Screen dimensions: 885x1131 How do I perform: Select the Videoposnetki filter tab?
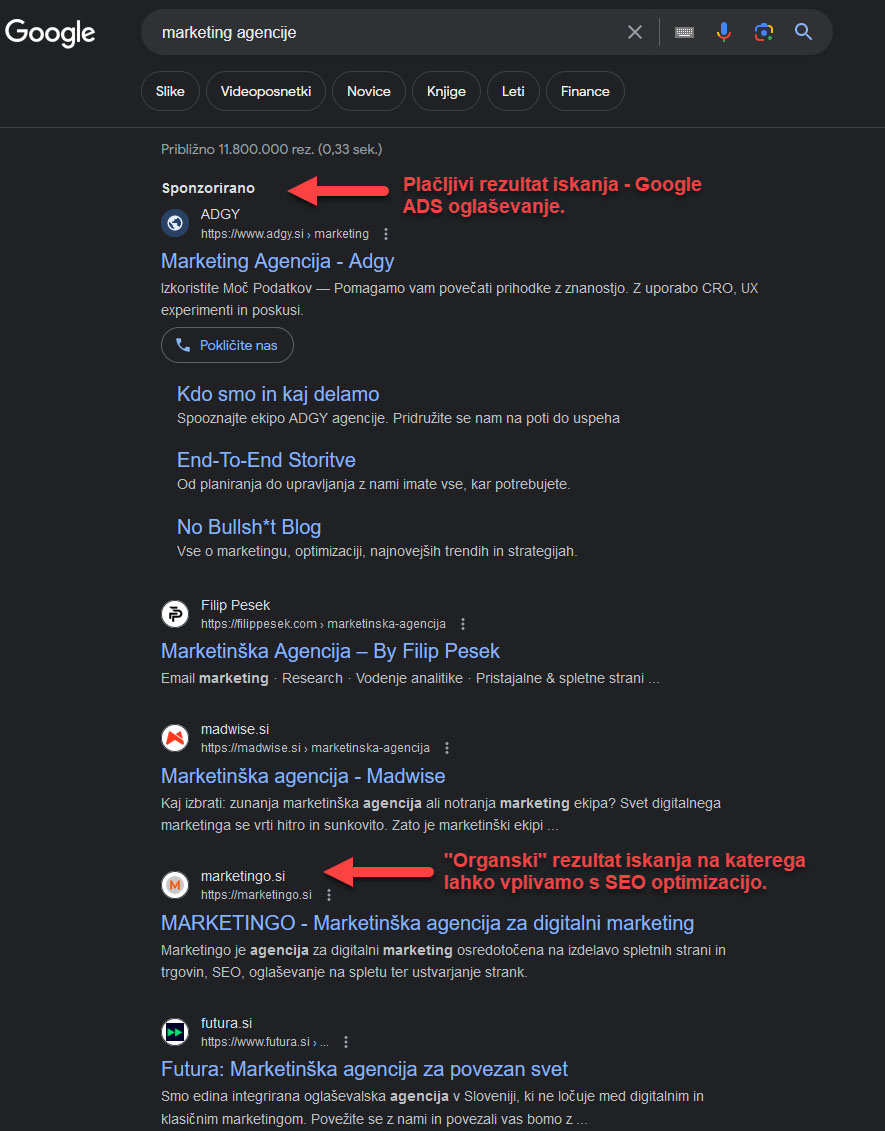coord(265,92)
